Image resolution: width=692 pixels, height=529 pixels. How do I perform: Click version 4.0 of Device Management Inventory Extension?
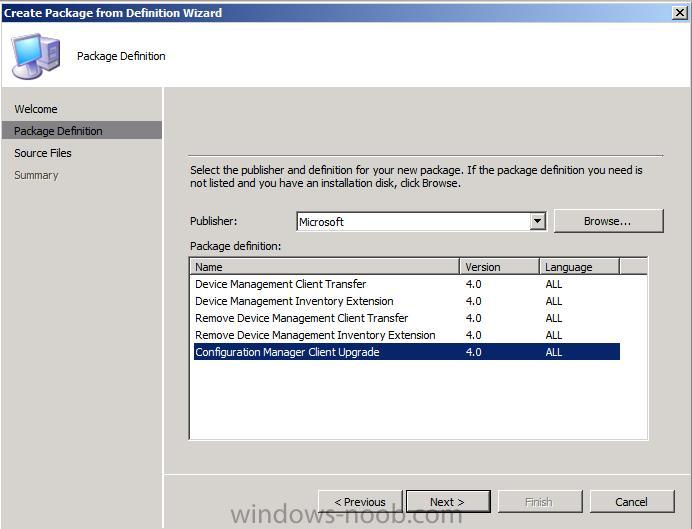[474, 301]
